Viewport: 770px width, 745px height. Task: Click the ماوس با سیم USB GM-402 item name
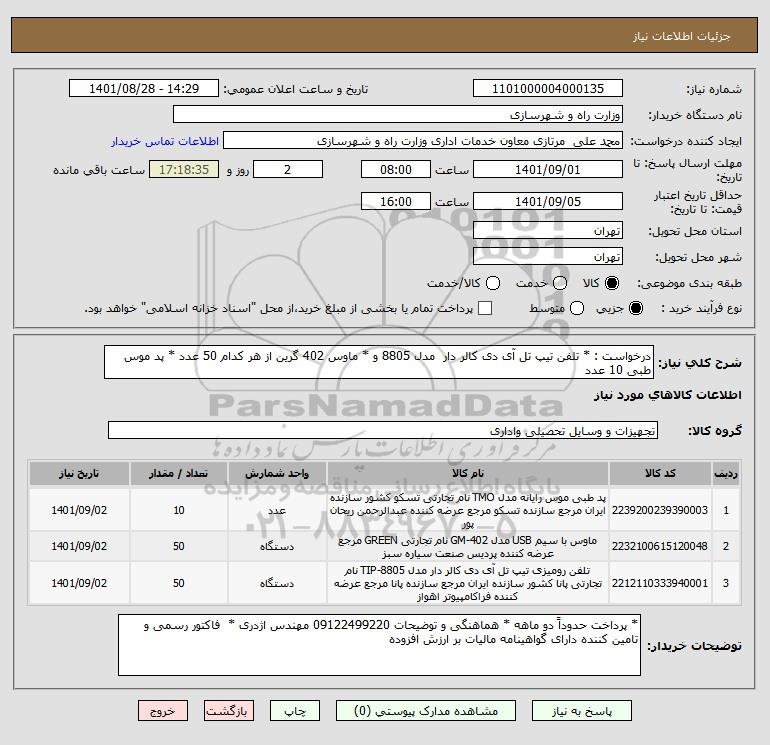click(x=468, y=547)
